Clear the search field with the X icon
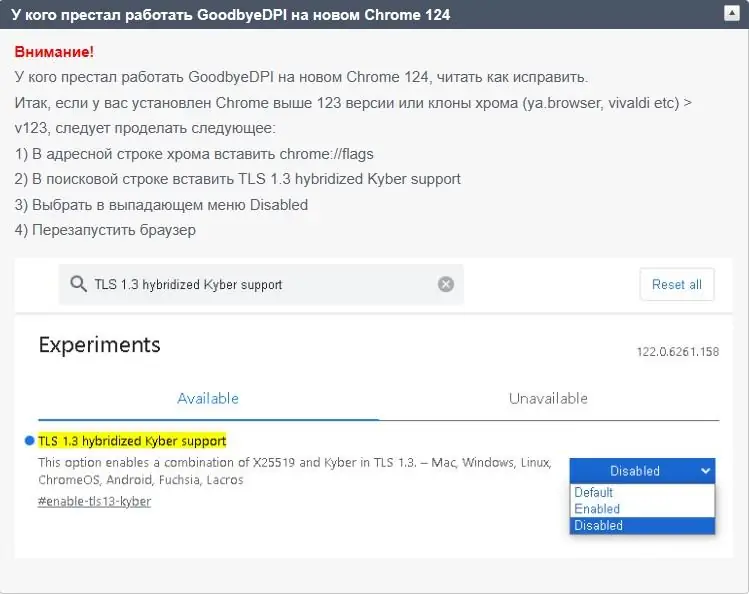Screen dimensions: 749x594 (x=446, y=284)
